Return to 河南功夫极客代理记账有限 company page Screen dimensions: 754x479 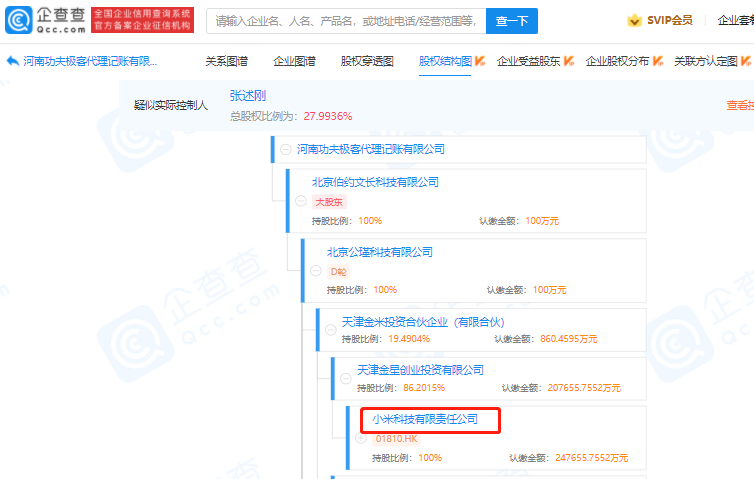(x=90, y=61)
